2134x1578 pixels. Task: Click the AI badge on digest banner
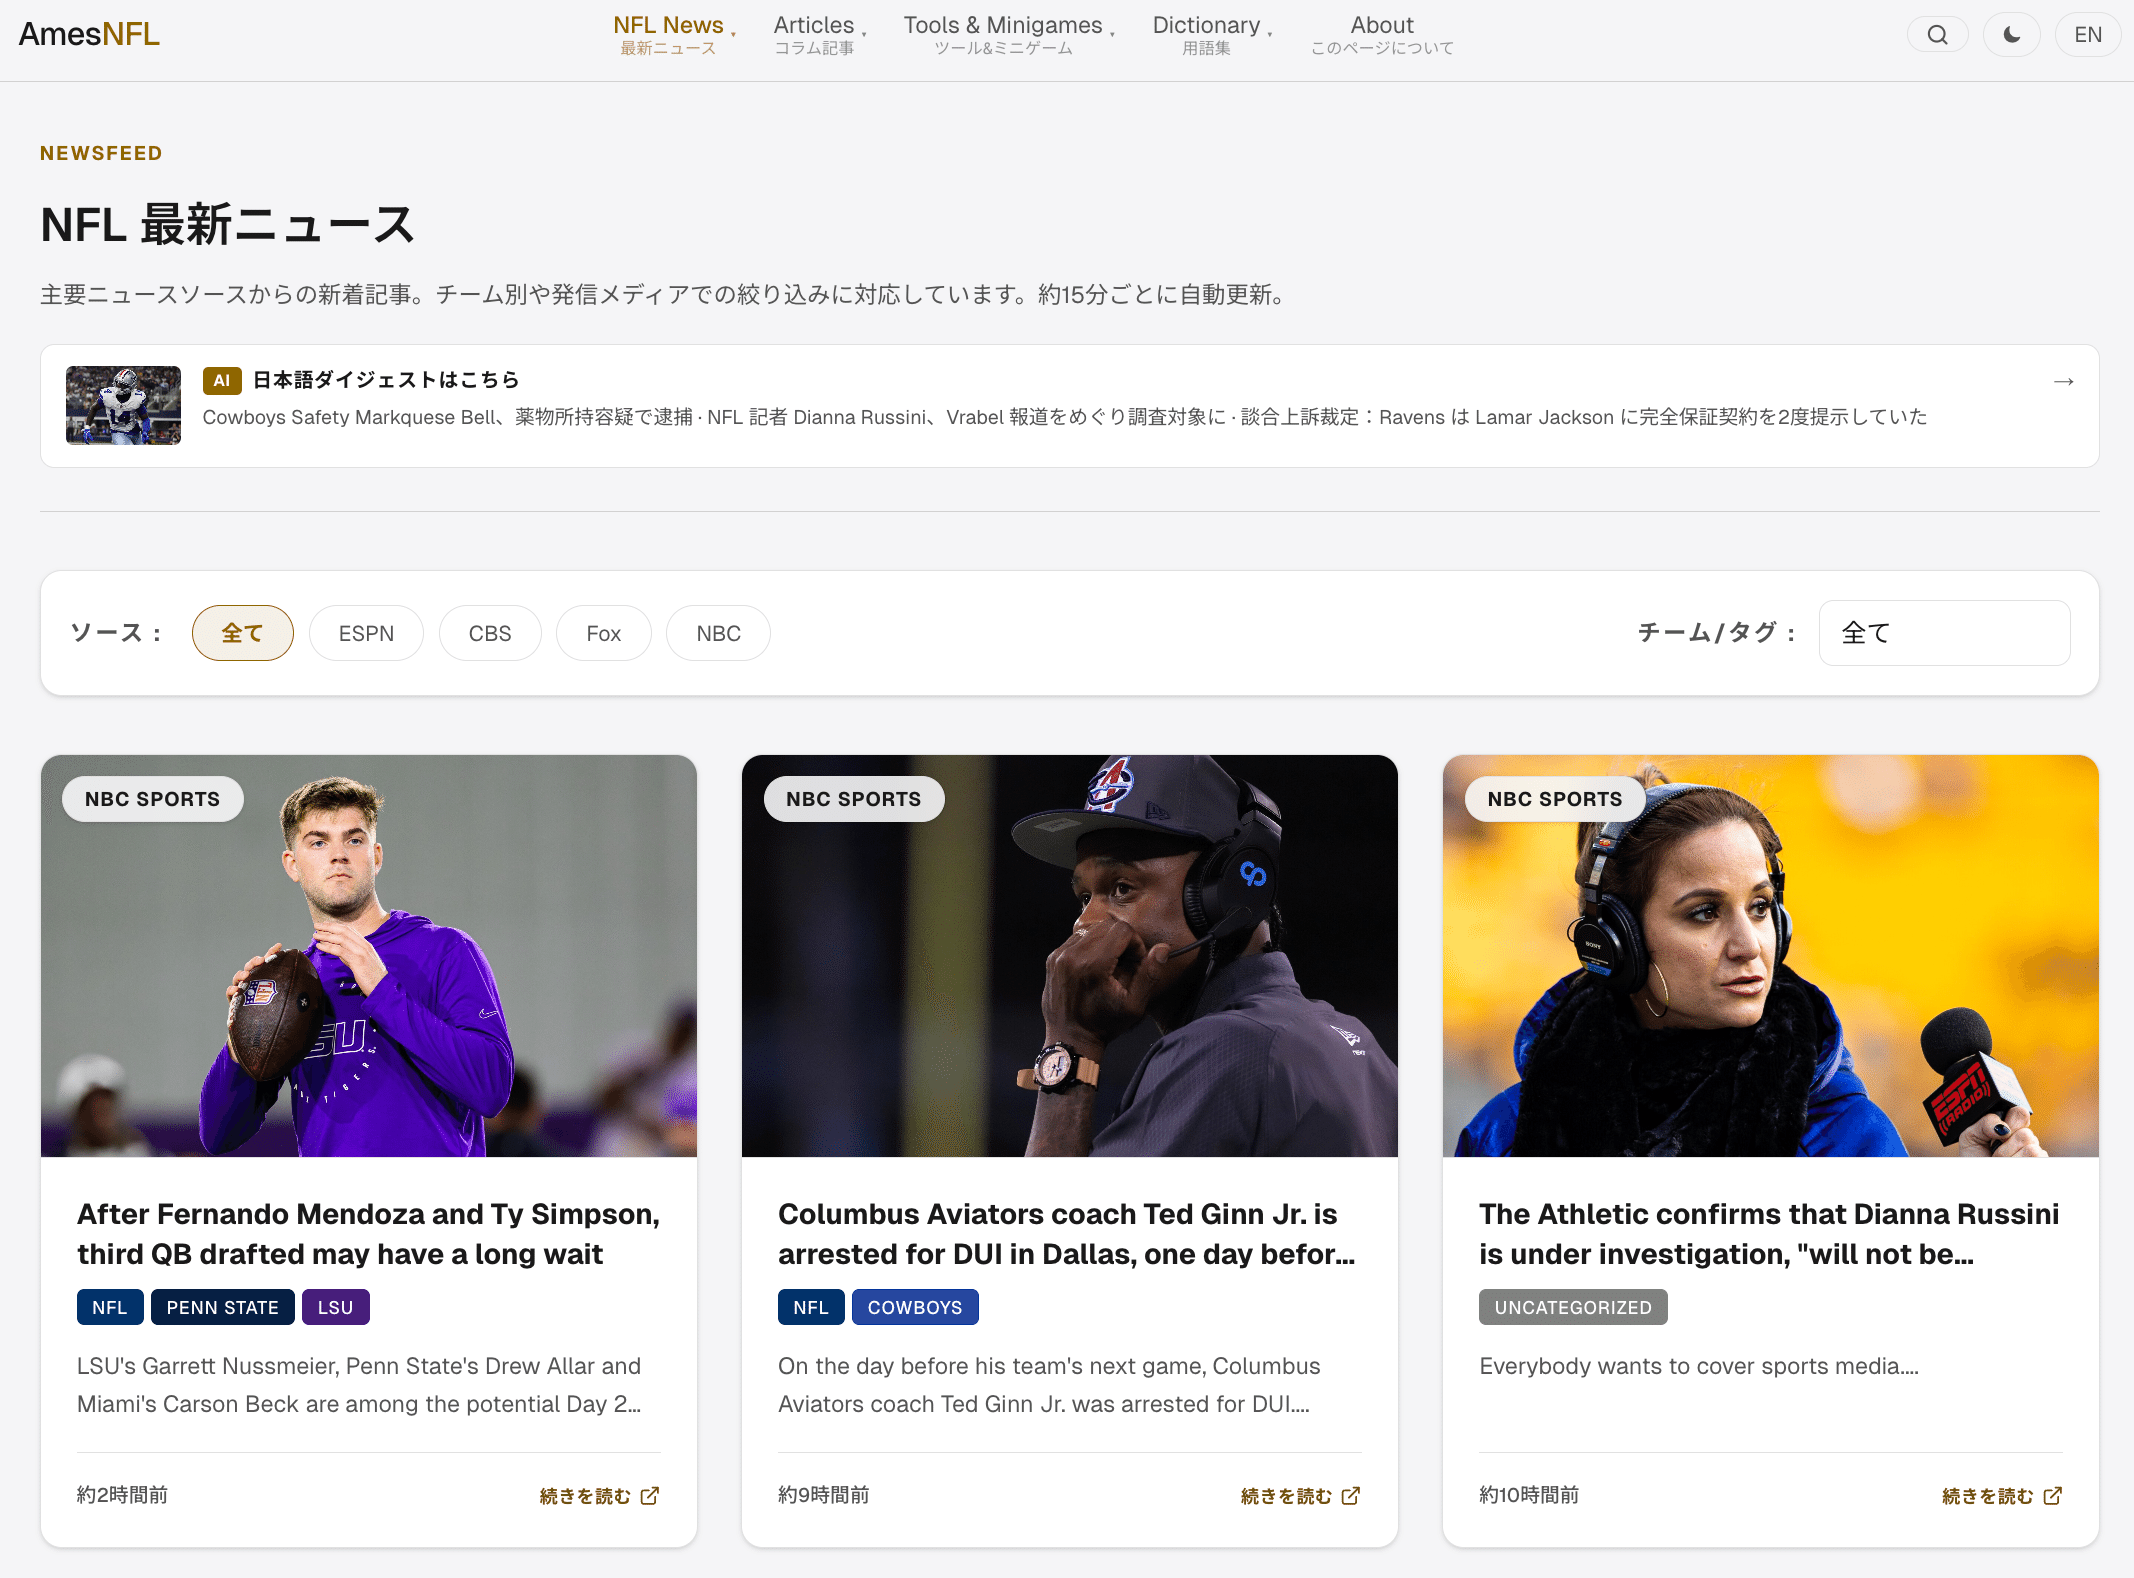pos(222,380)
